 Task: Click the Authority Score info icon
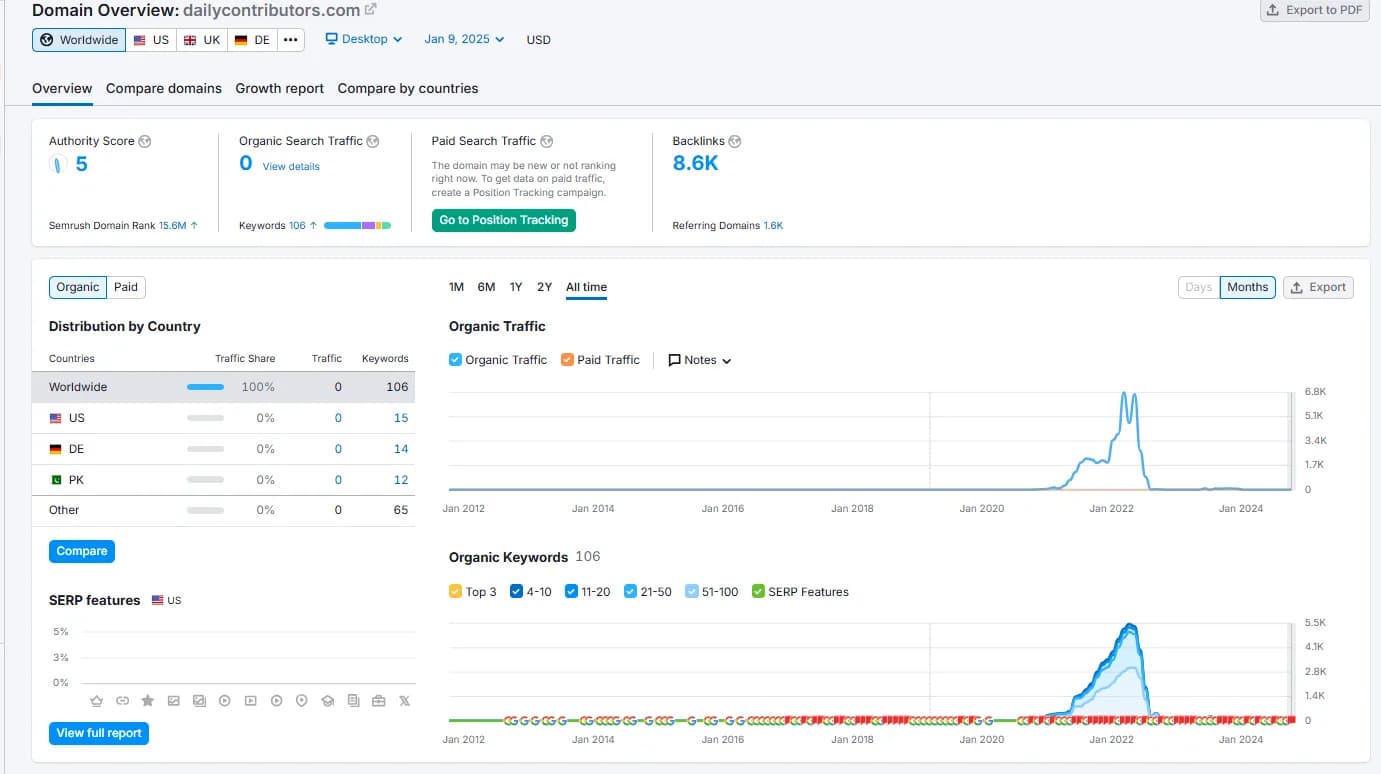coord(145,142)
